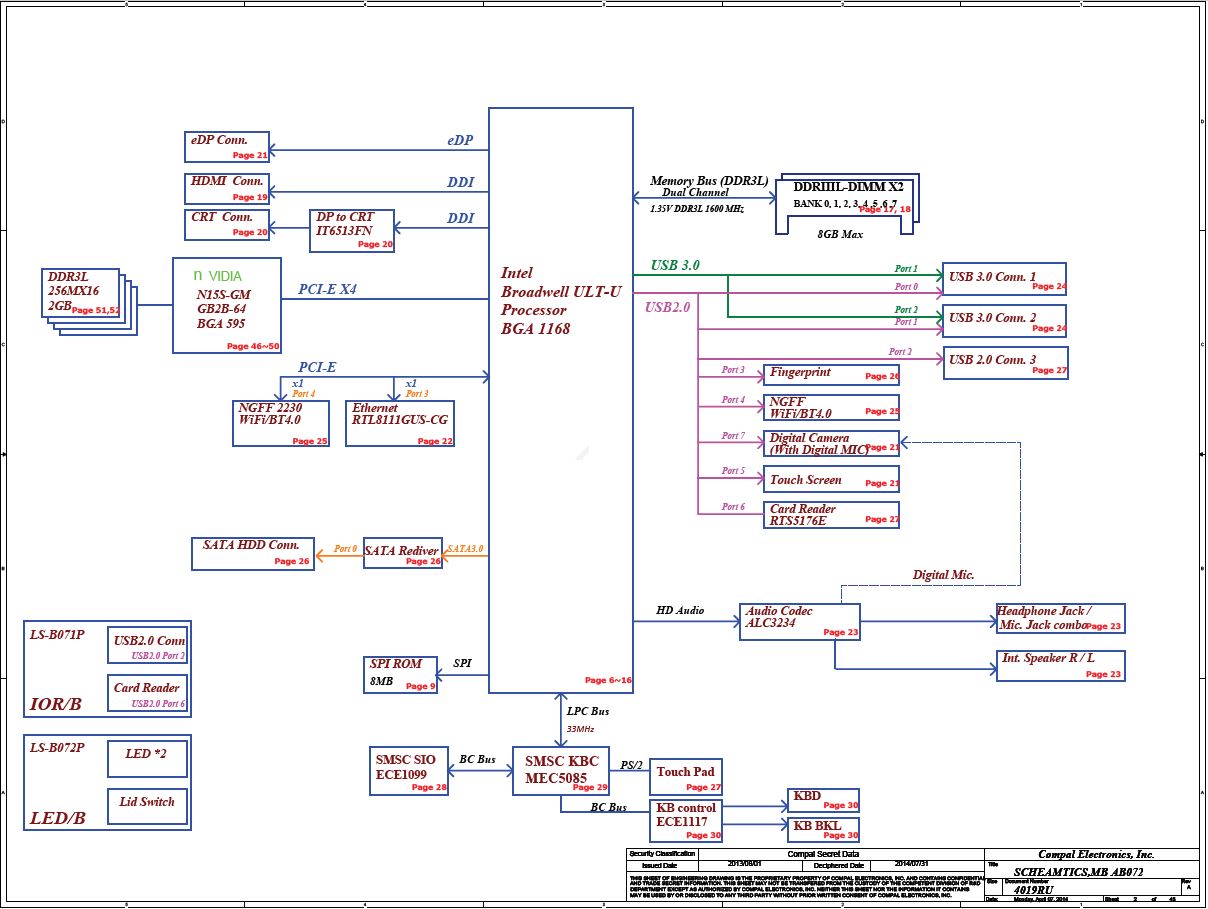Click the SATA HDD Conn. block

[252, 553]
